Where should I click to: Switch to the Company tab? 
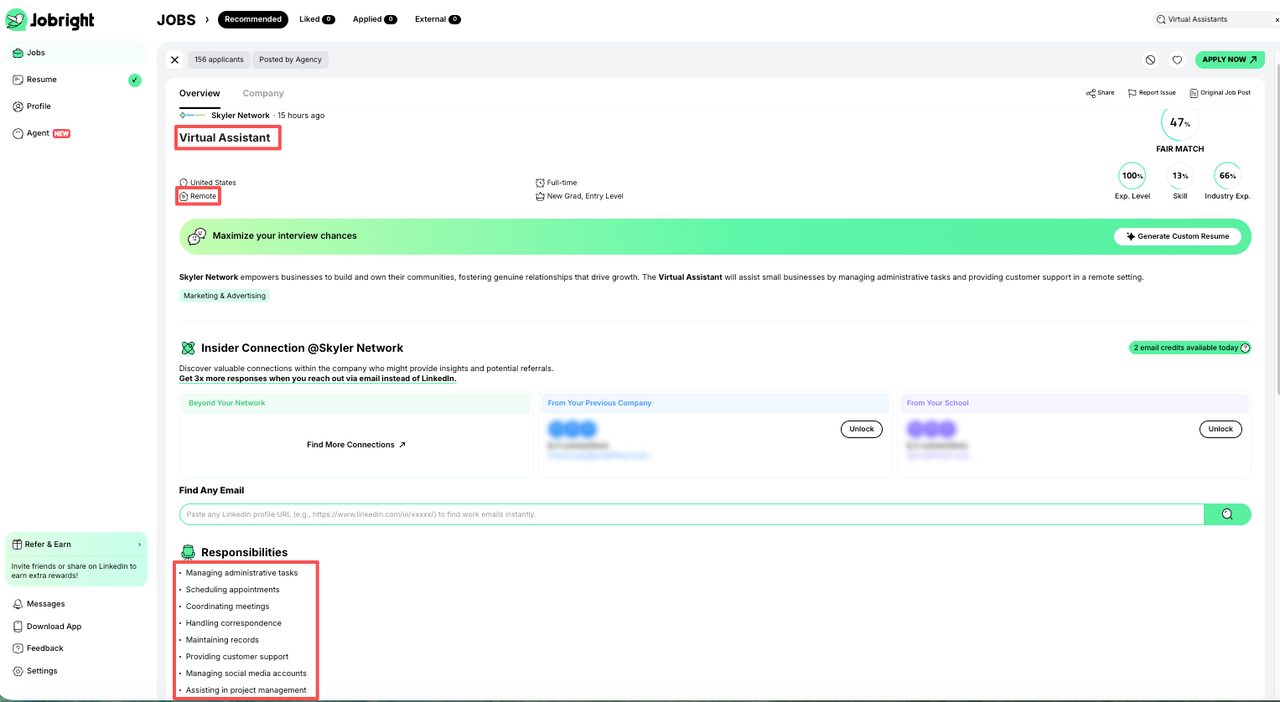pos(263,93)
